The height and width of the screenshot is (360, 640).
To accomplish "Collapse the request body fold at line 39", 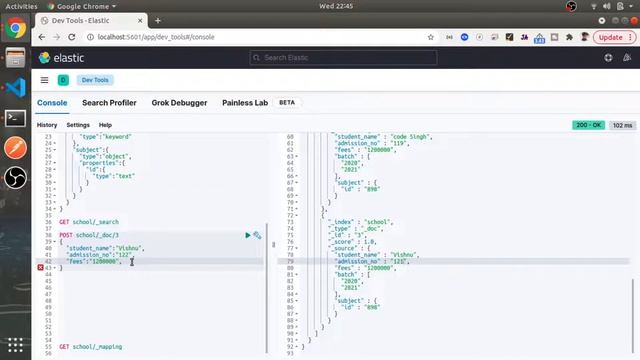I will pos(55,242).
